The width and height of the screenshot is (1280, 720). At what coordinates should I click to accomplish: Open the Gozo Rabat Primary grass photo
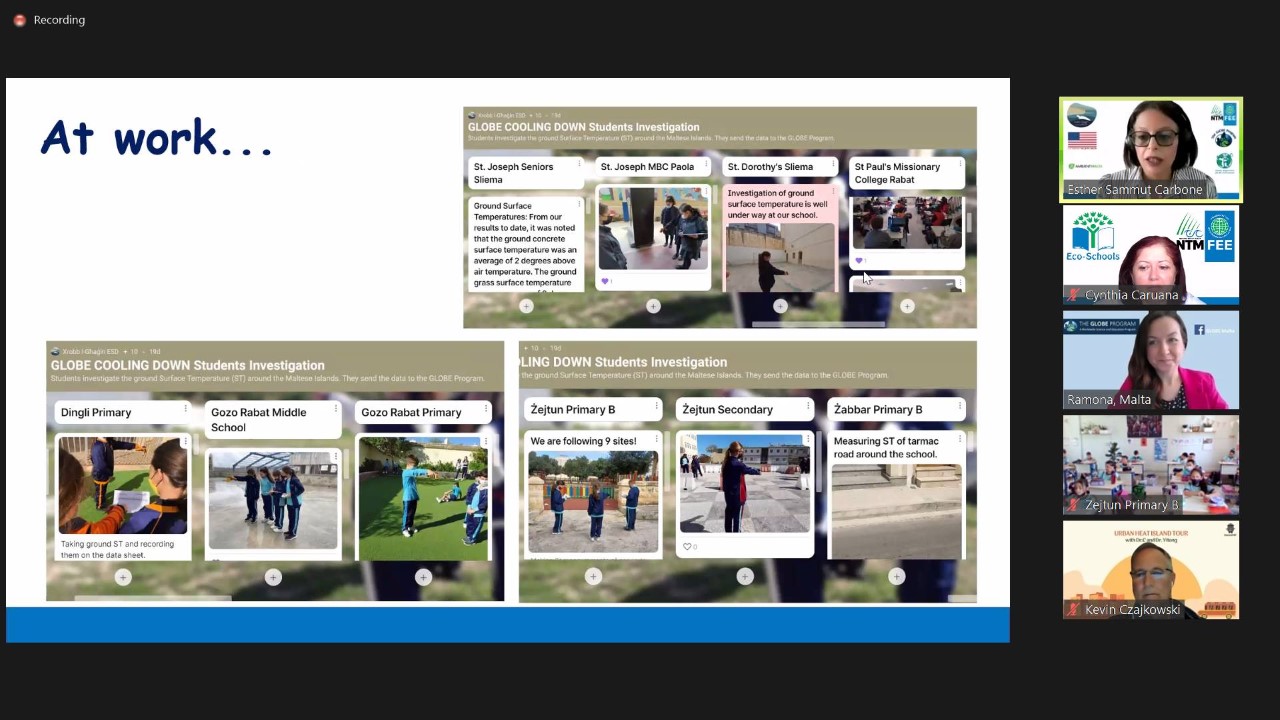click(x=423, y=498)
